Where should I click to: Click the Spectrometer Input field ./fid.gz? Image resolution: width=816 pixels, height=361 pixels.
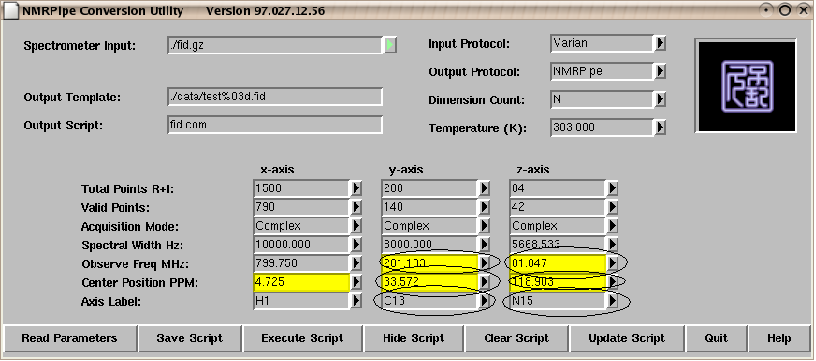pos(275,45)
